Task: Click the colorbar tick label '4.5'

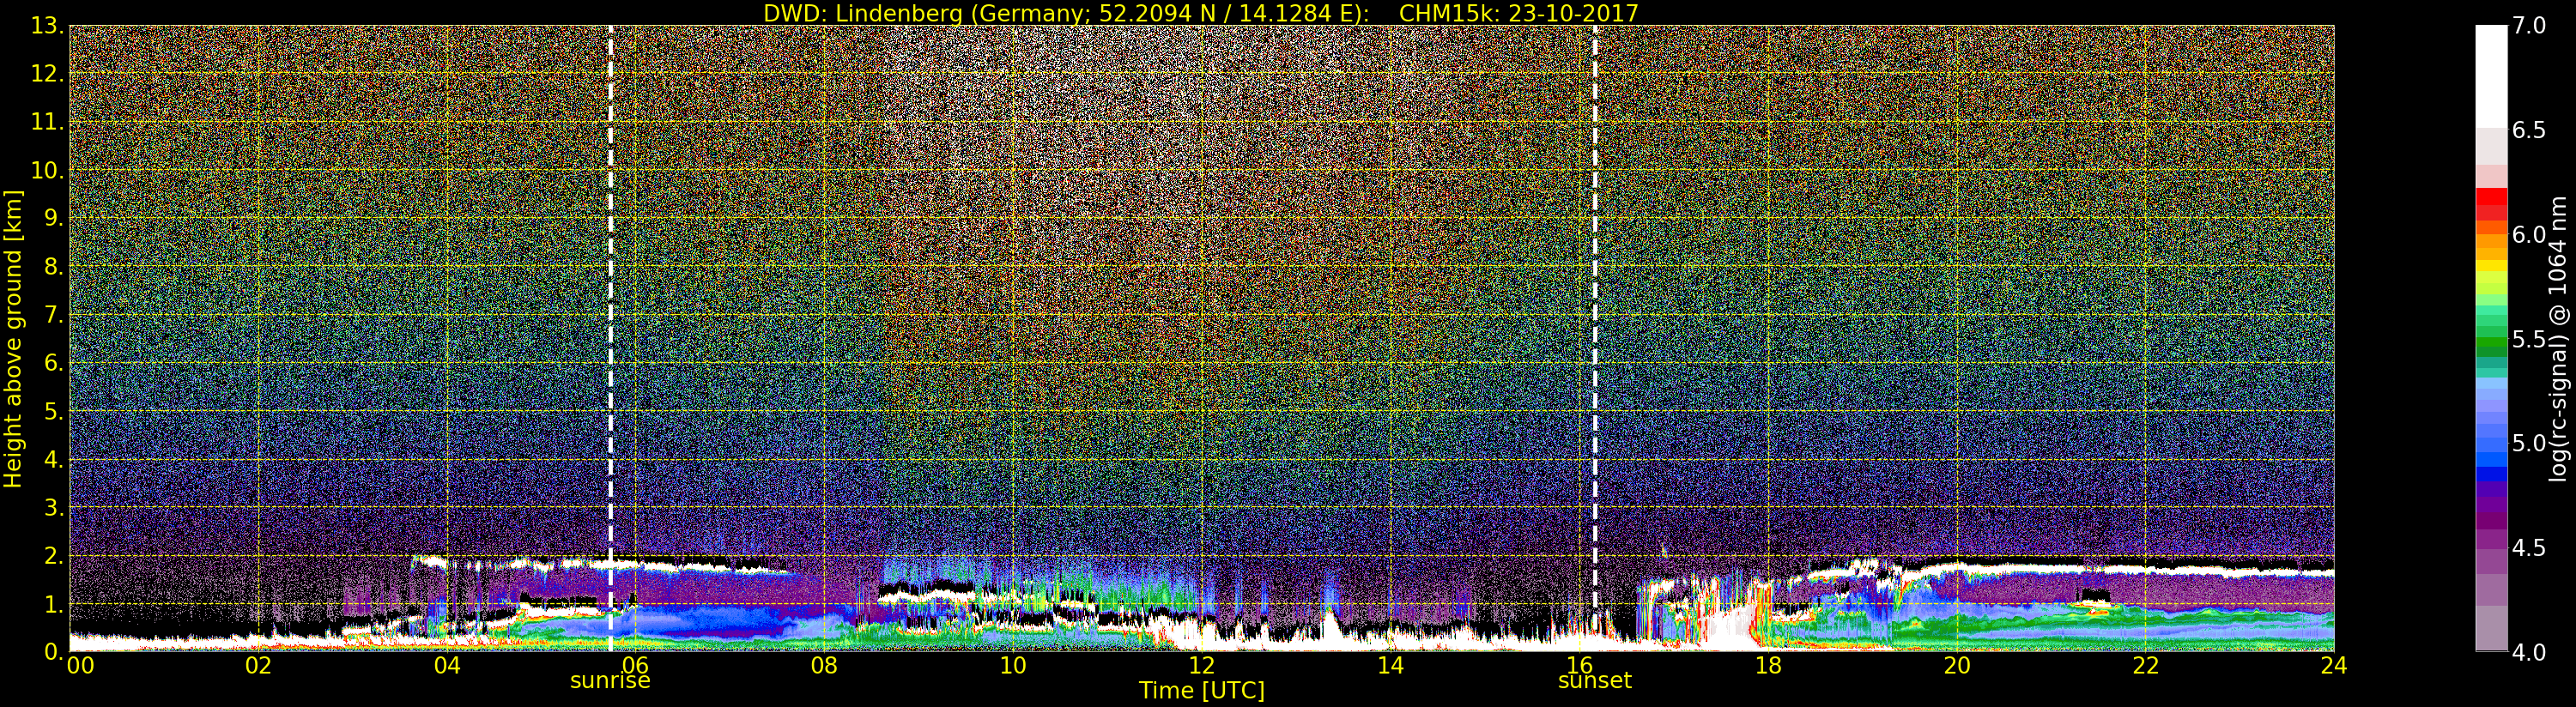Action: coord(2529,549)
